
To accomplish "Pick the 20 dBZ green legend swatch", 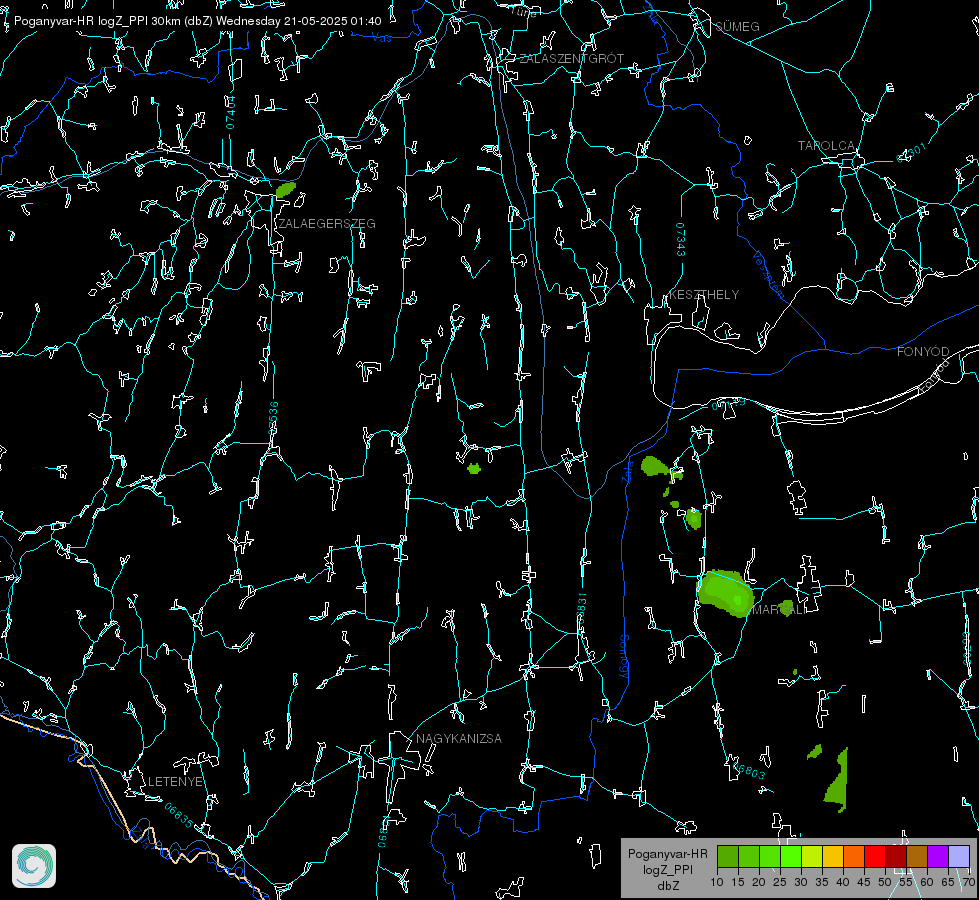I will click(770, 856).
